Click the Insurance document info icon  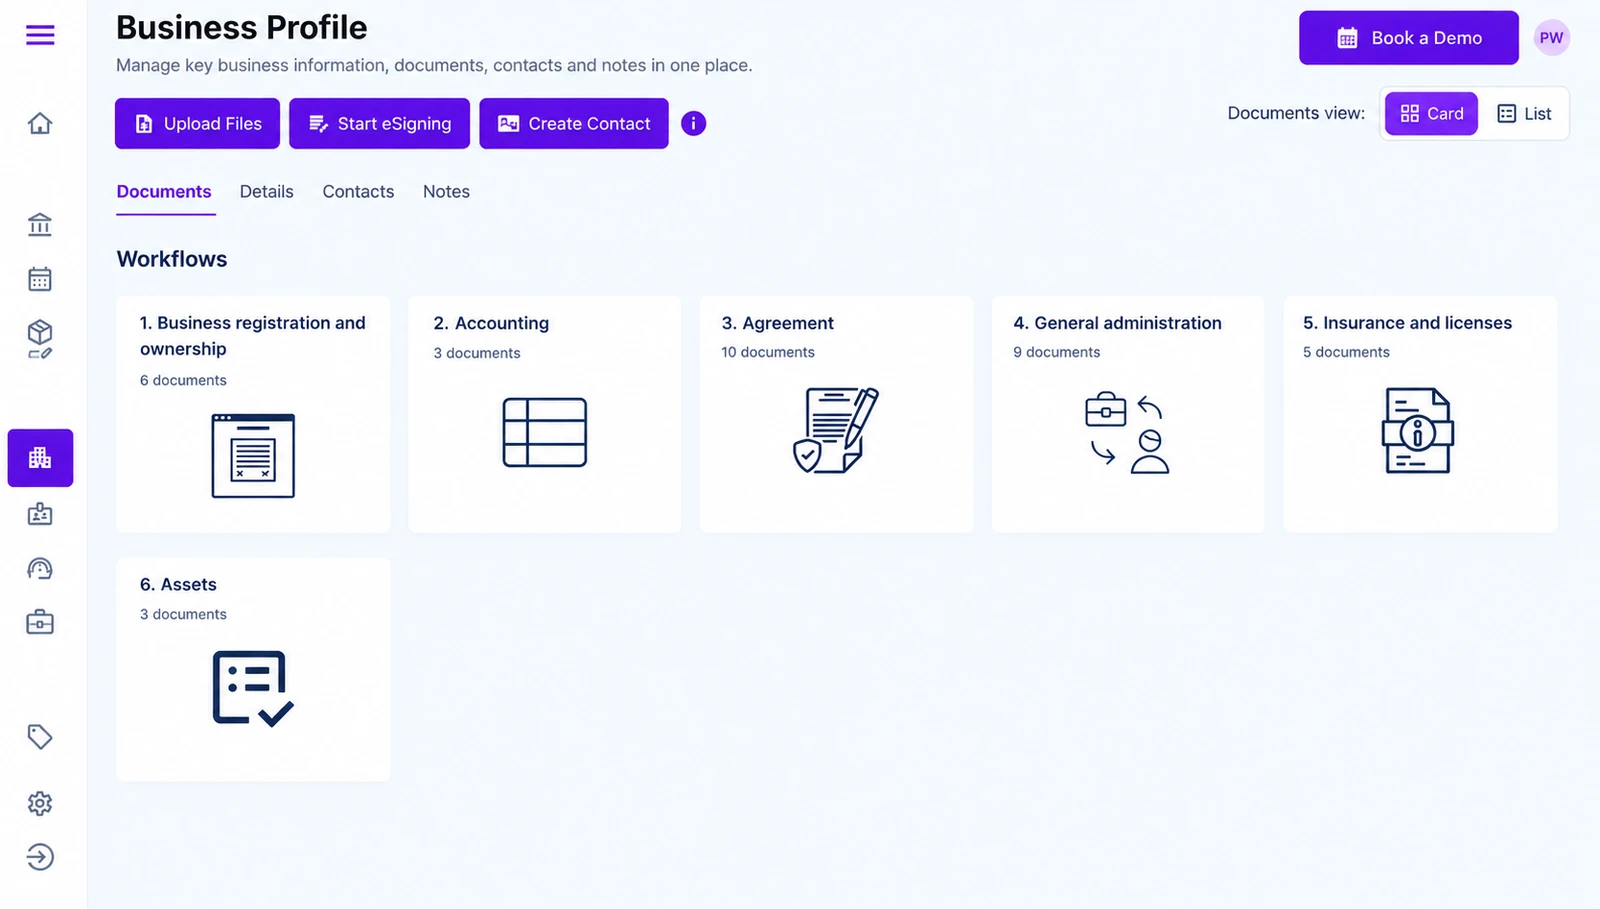[x=1418, y=430]
